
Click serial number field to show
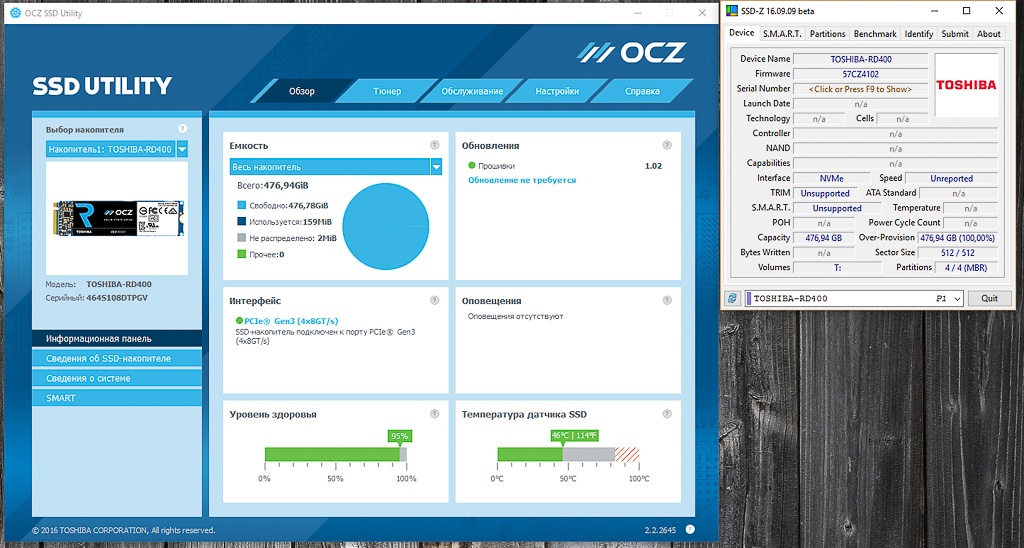pos(860,89)
